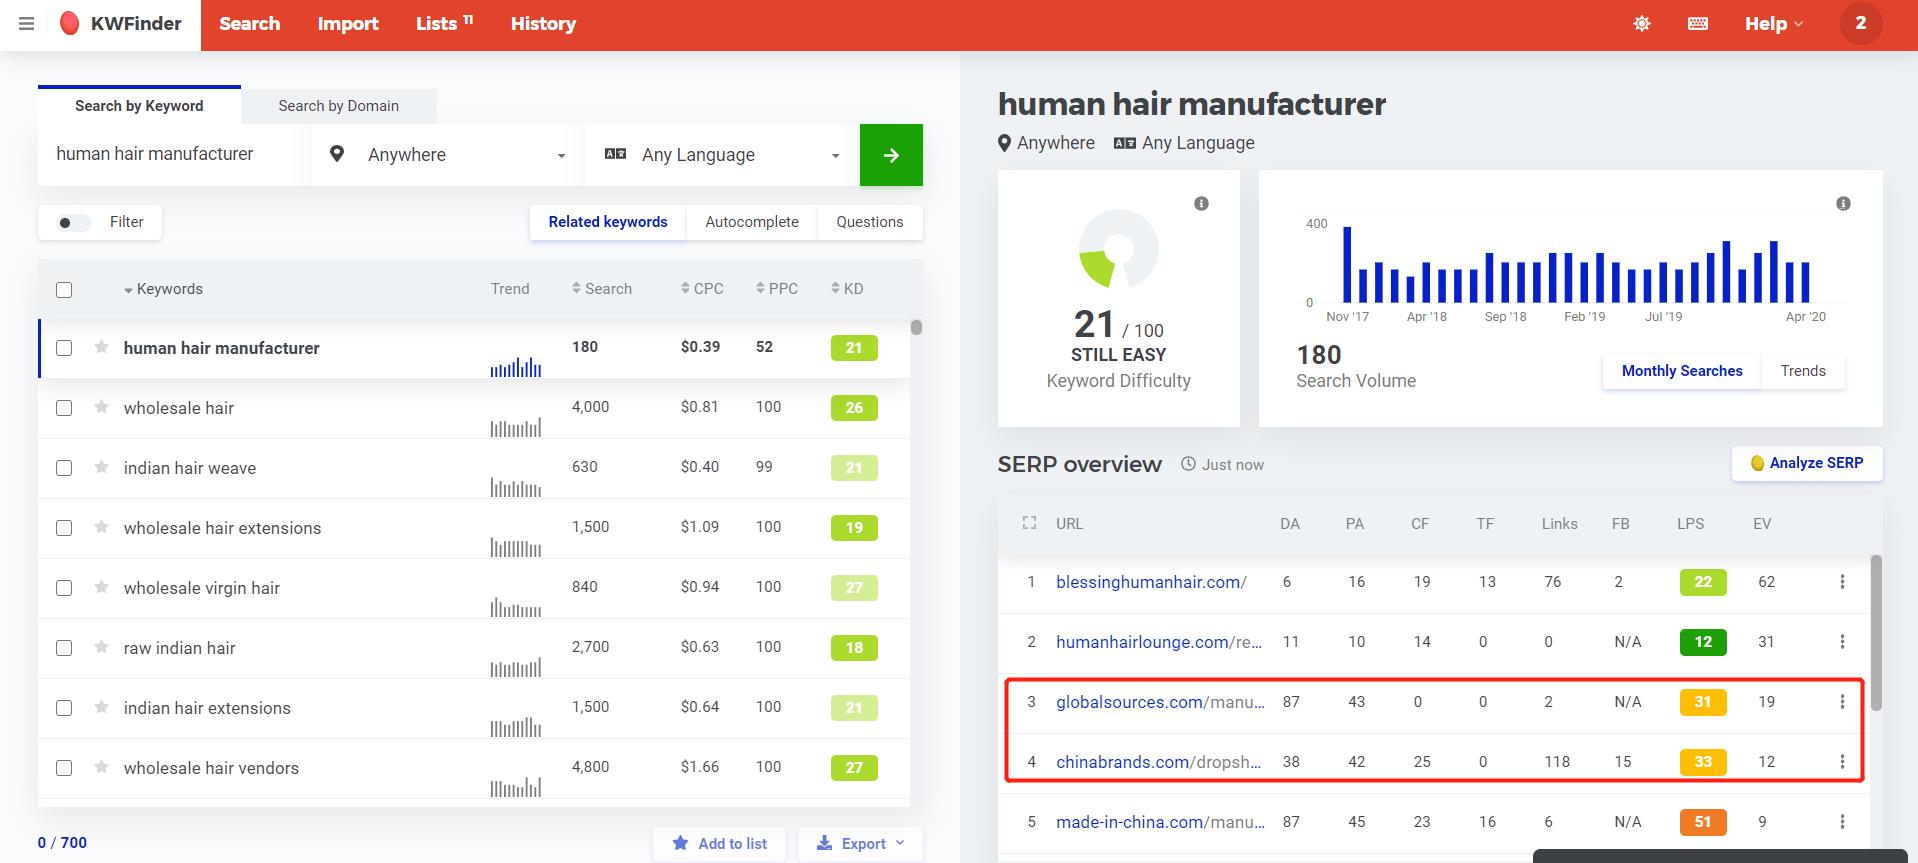
Task: Switch to the Search by Domain tab
Action: tap(338, 106)
